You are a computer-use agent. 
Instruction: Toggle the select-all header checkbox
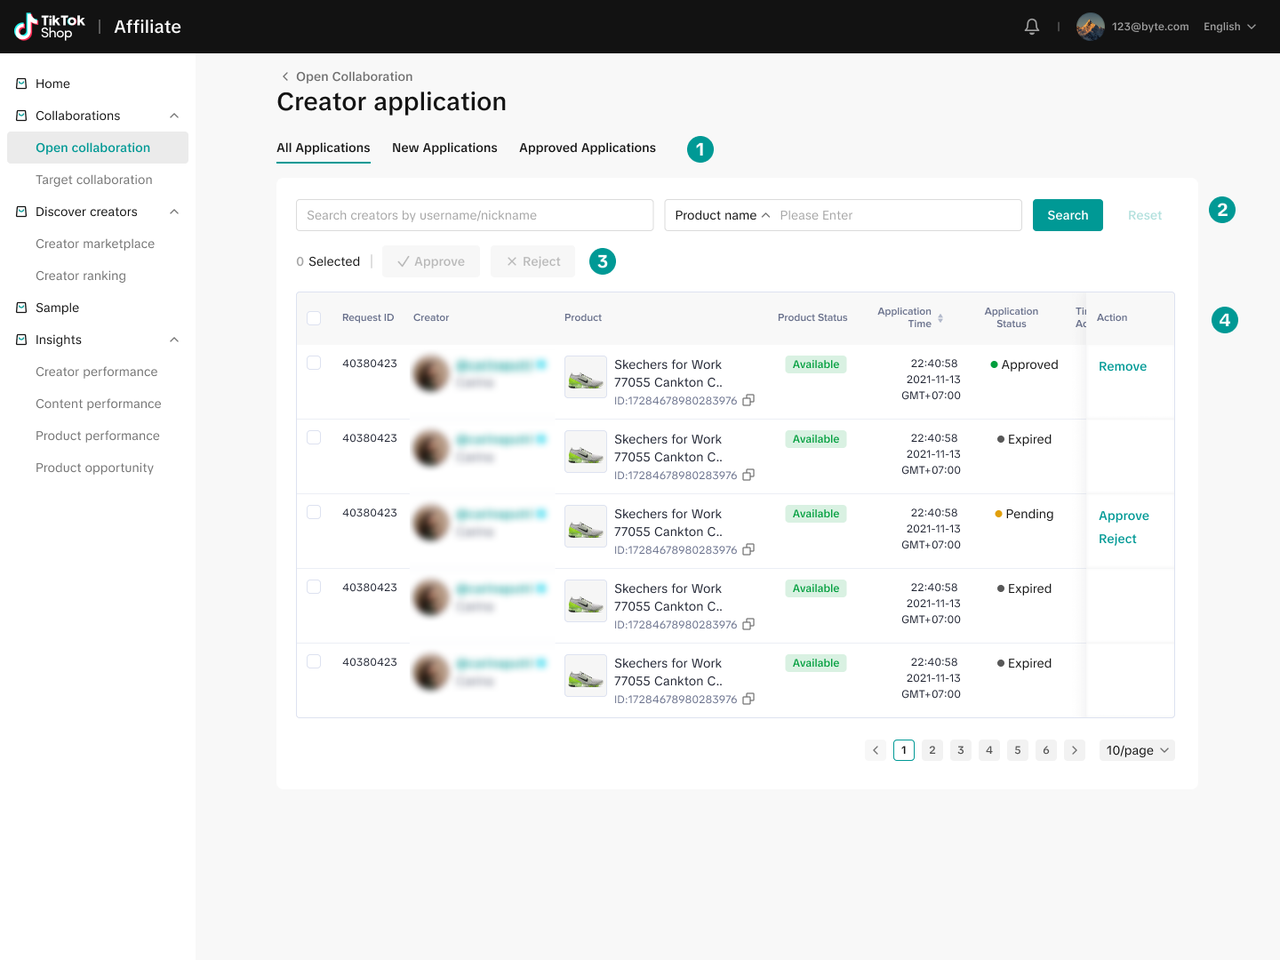pos(314,318)
